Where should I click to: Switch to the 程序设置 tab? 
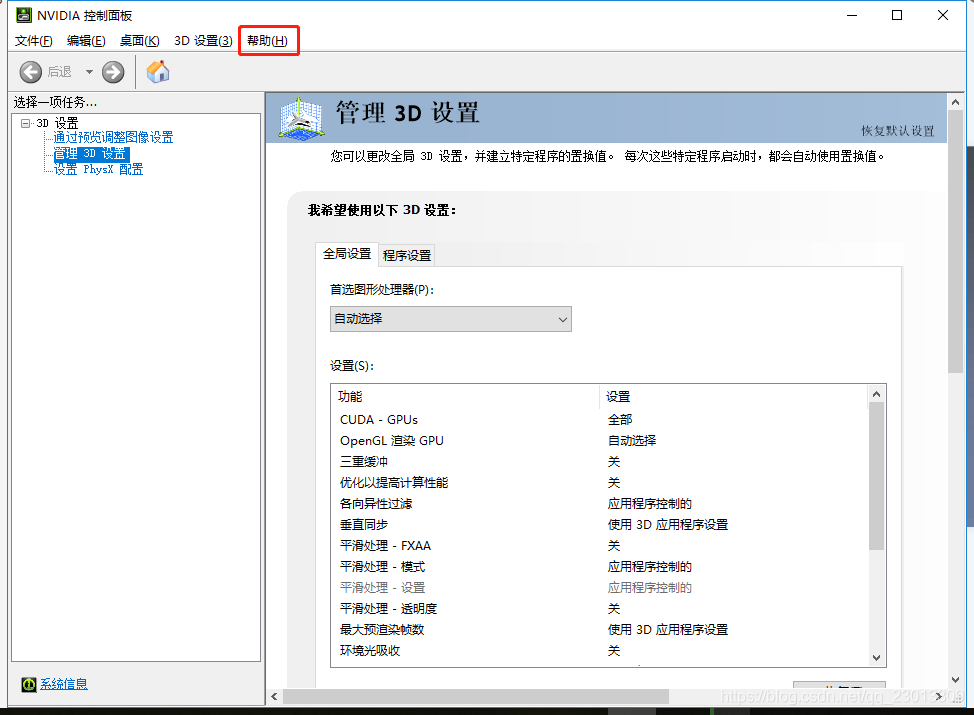407,255
